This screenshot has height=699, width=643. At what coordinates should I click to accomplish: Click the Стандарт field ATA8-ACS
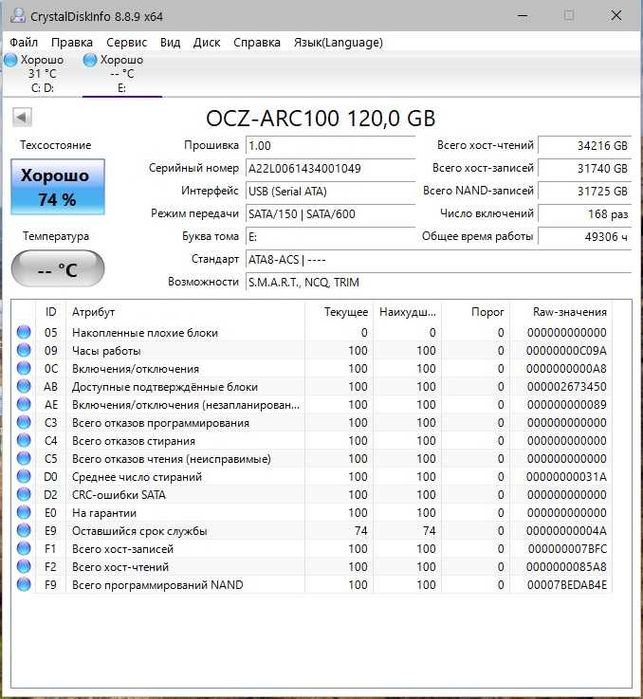(x=439, y=259)
